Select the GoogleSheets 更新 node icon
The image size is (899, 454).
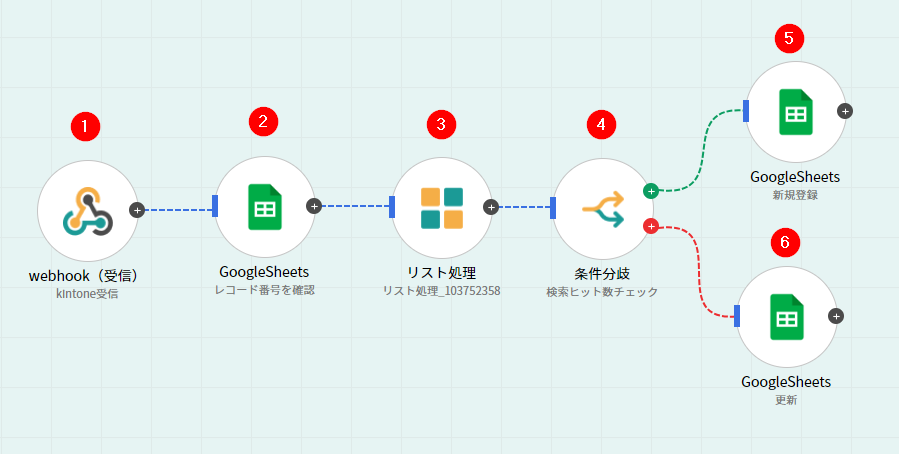click(x=787, y=316)
